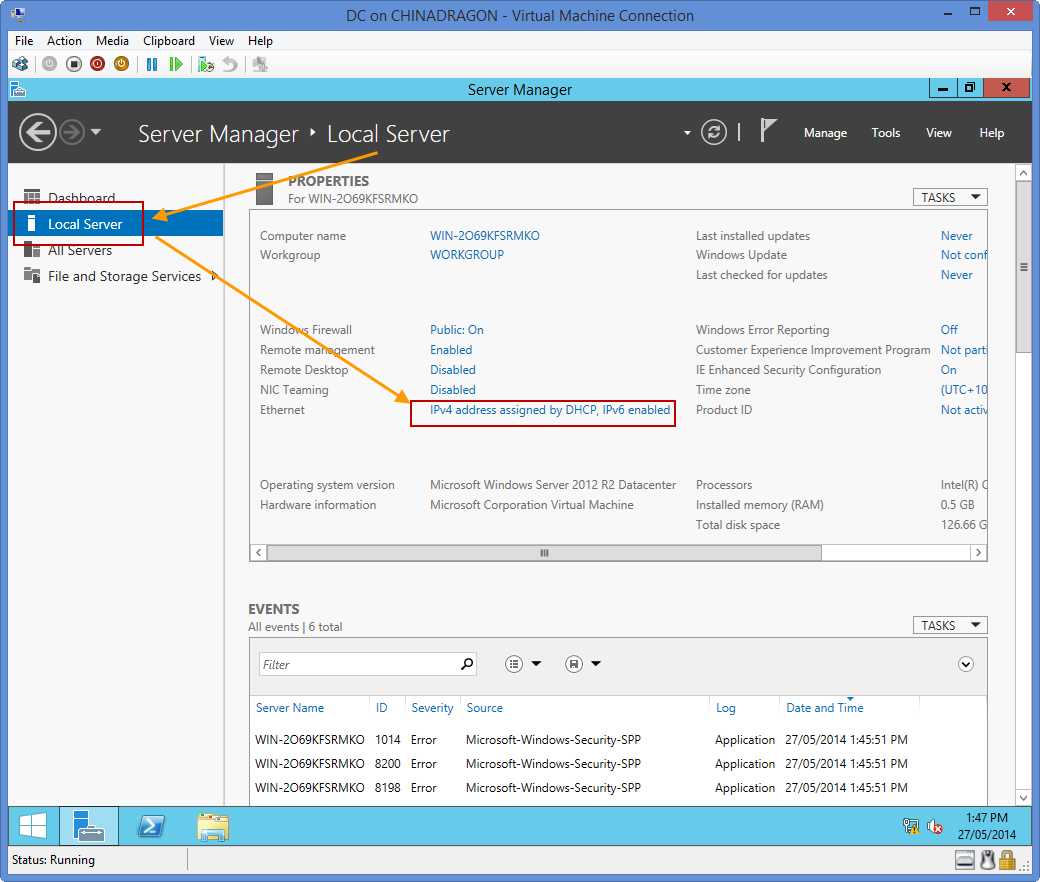Open Server Manager from the taskbar
The width and height of the screenshot is (1040, 882).
[x=89, y=826]
